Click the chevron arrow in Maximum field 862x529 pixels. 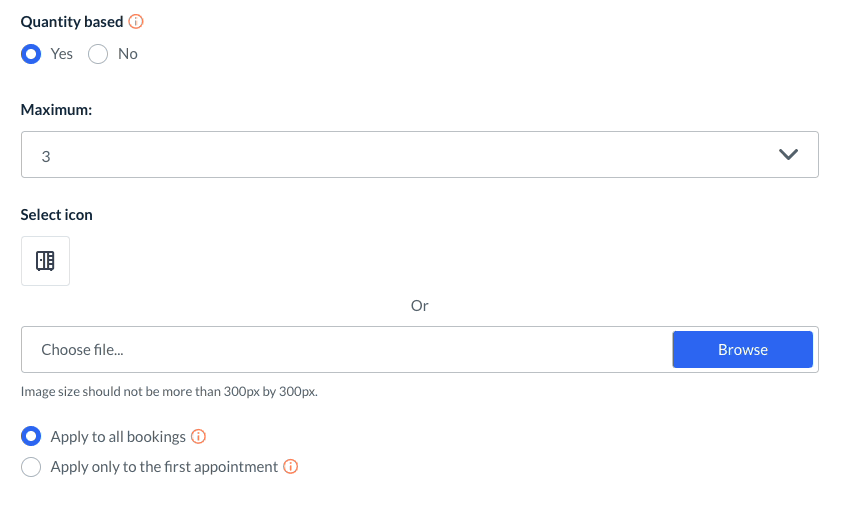(788, 155)
